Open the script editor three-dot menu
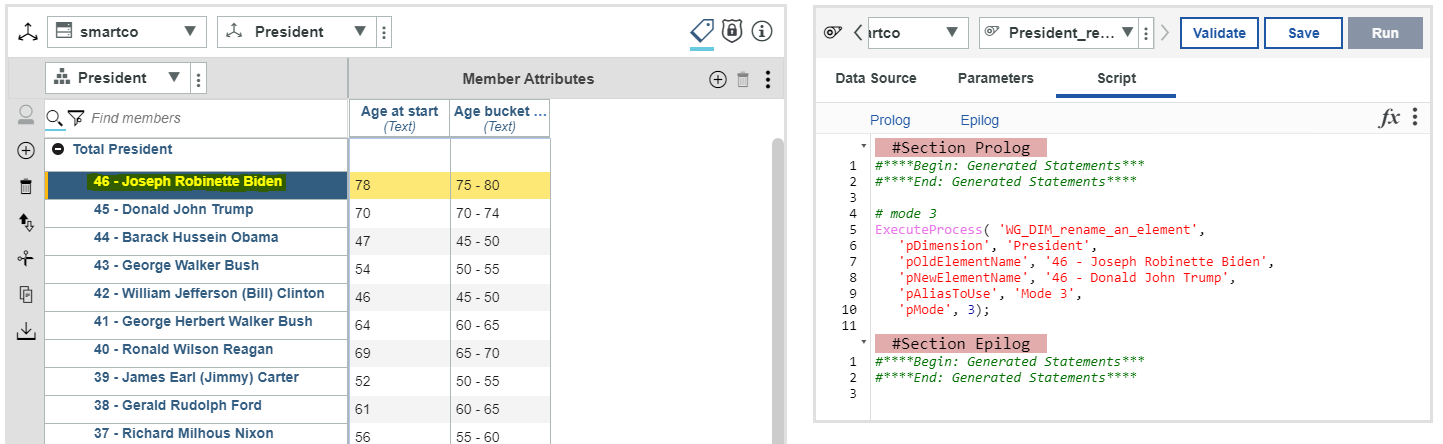This screenshot has width=1443, height=444. tap(1415, 118)
